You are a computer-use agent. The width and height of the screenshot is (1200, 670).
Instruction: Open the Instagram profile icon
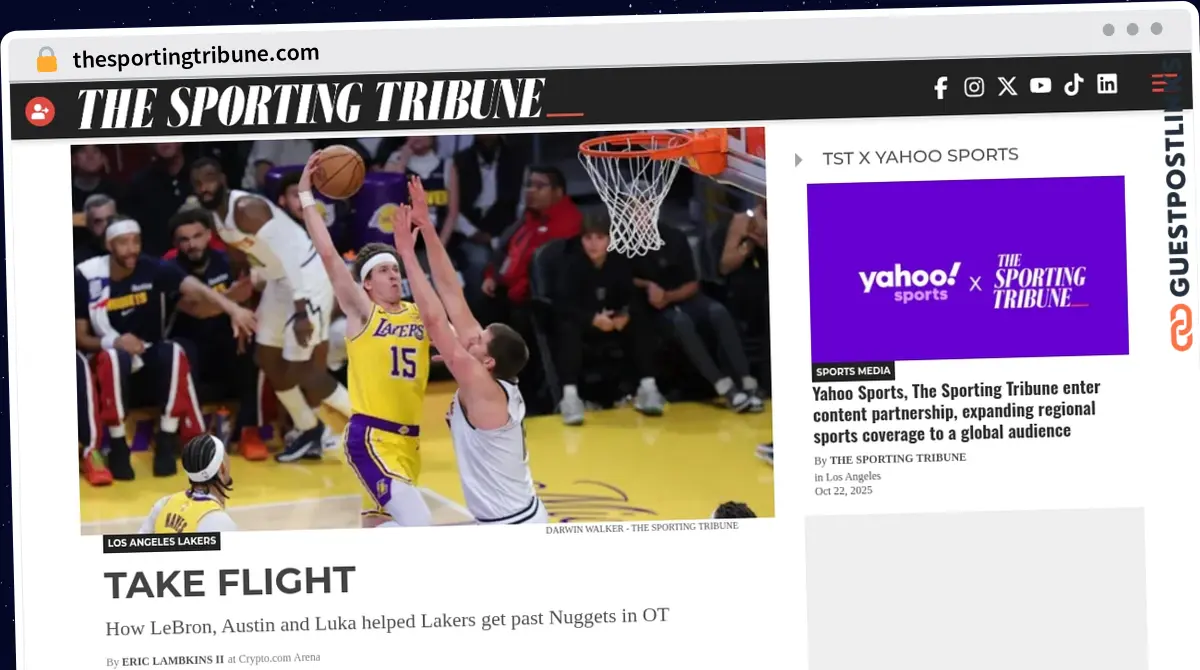tap(973, 87)
